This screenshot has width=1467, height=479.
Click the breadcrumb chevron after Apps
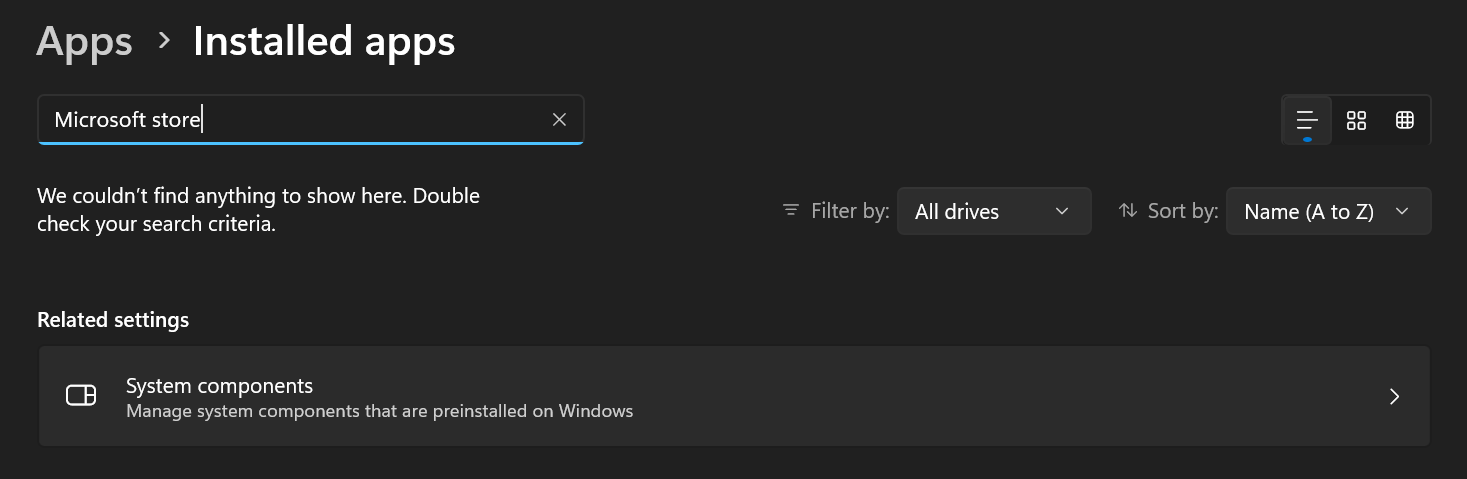(x=164, y=41)
